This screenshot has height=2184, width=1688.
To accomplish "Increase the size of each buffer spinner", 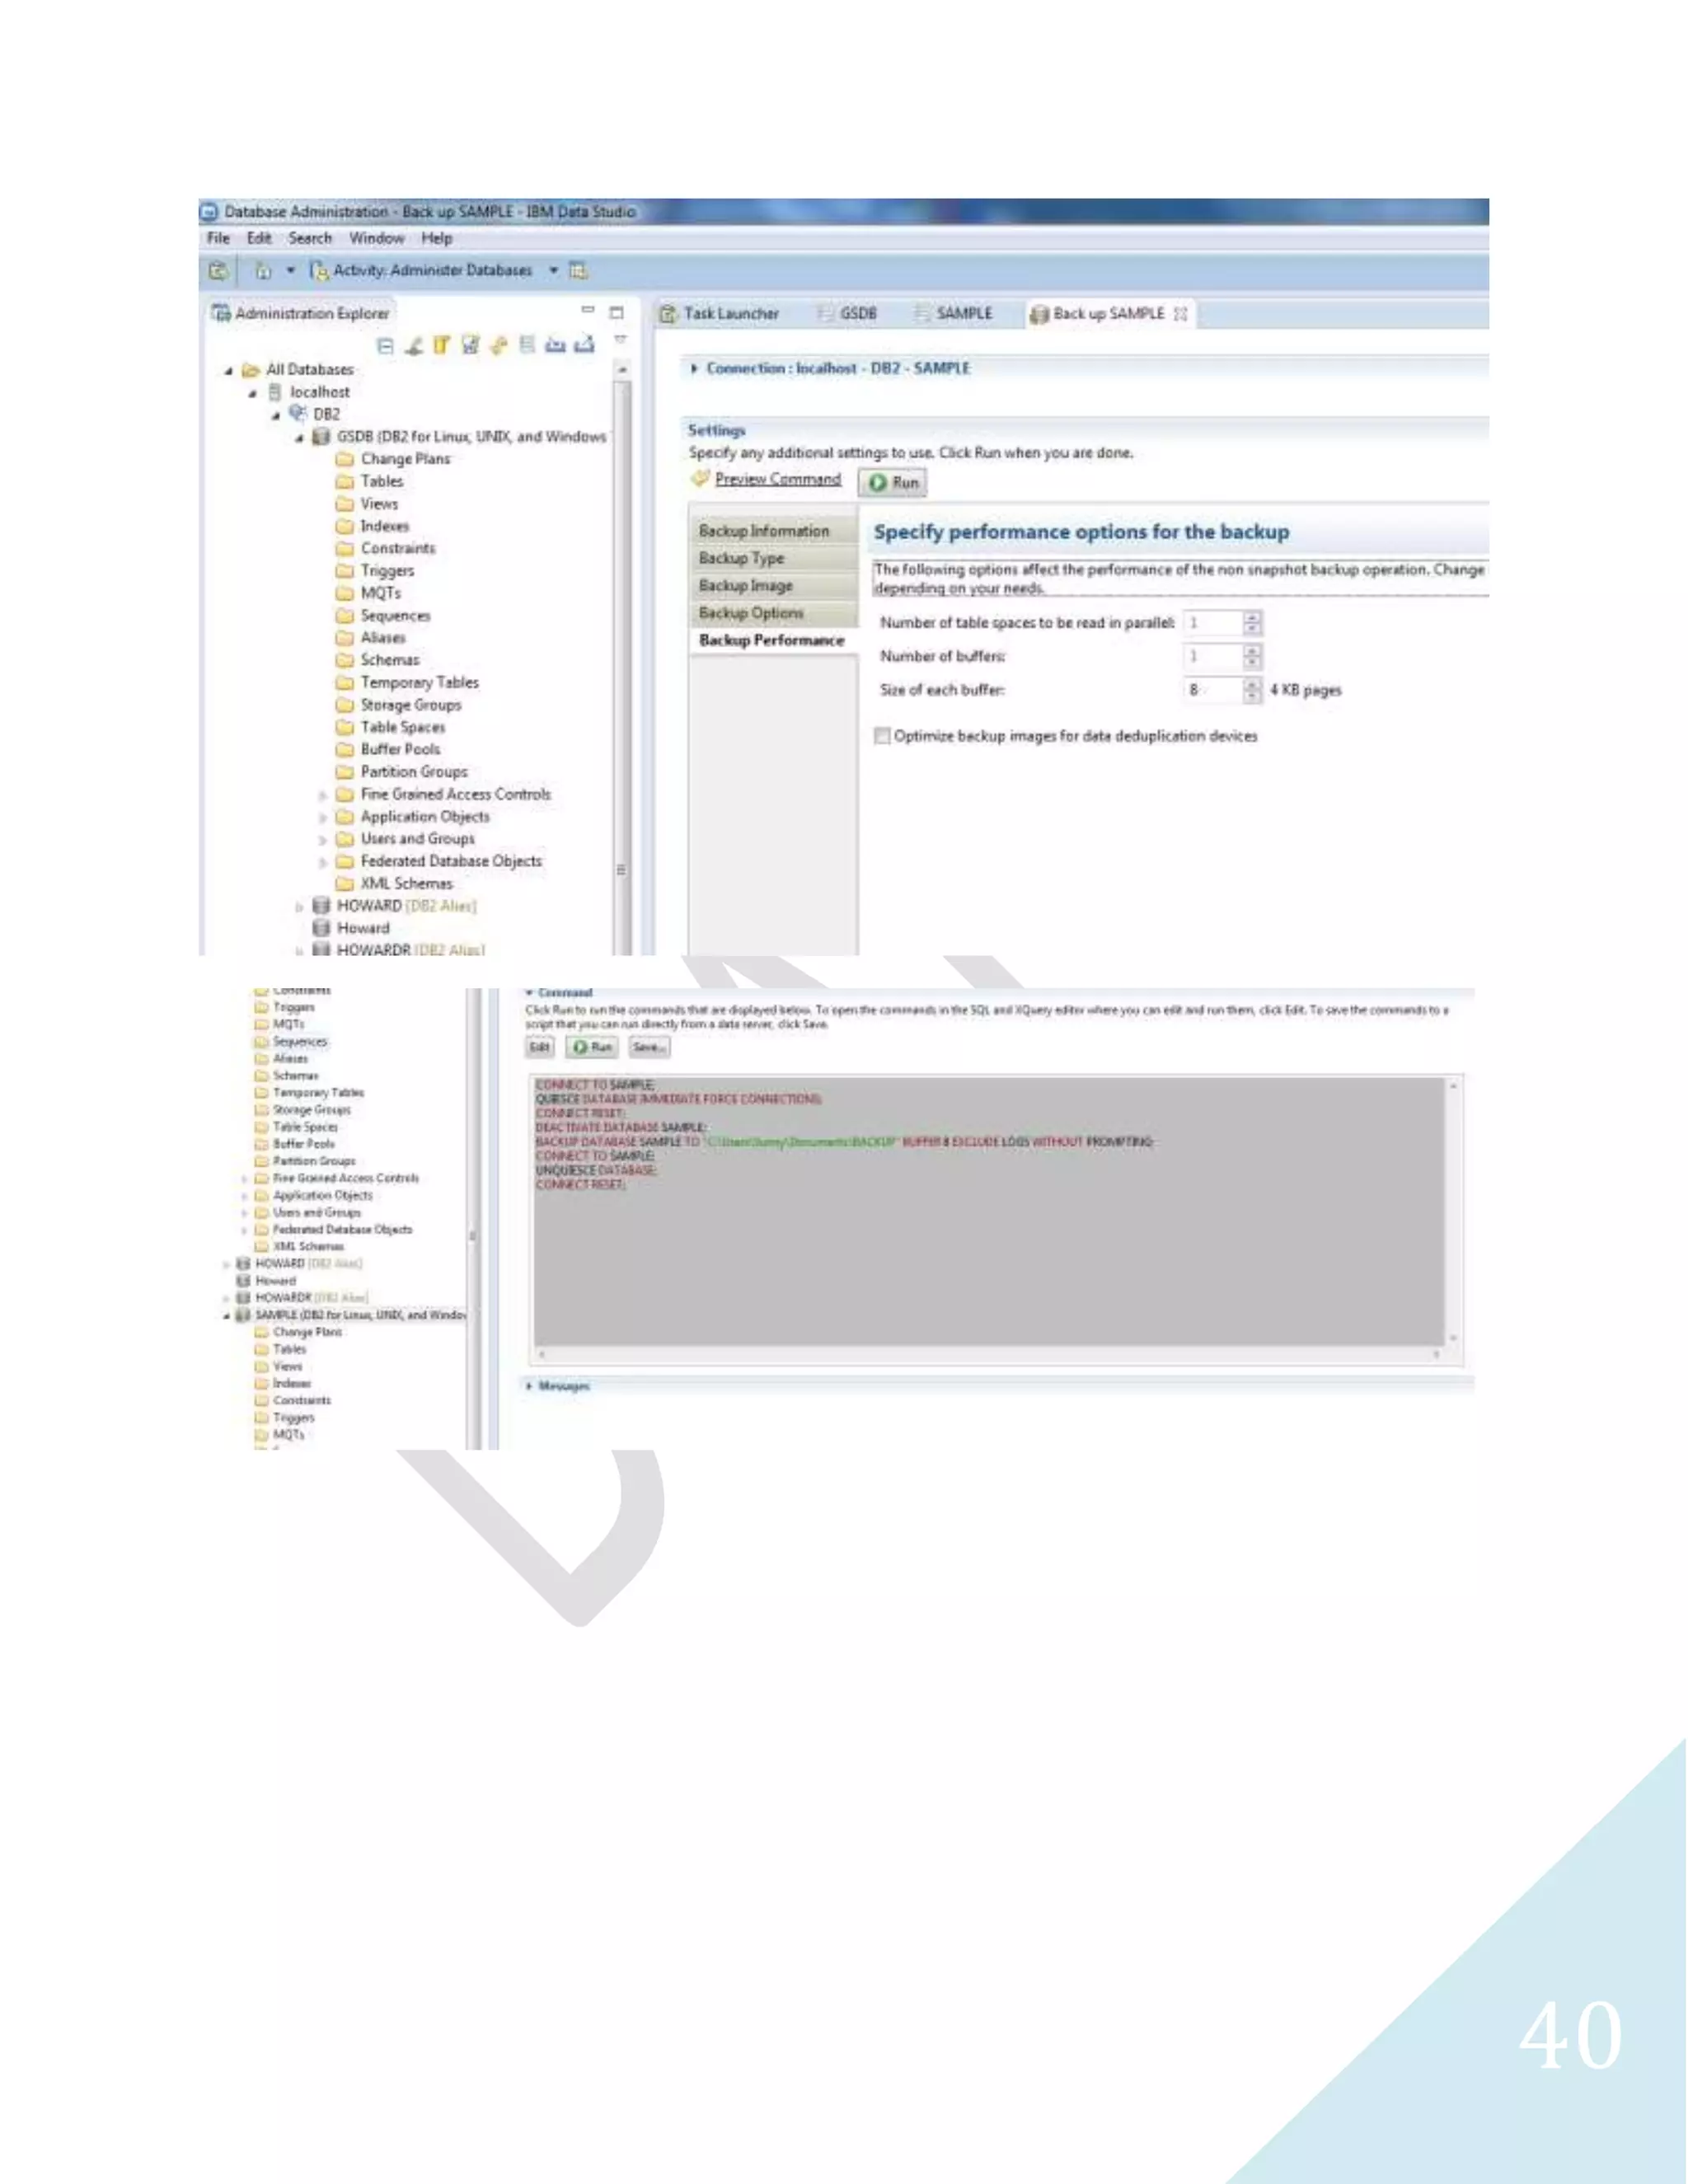I will [x=1252, y=684].
